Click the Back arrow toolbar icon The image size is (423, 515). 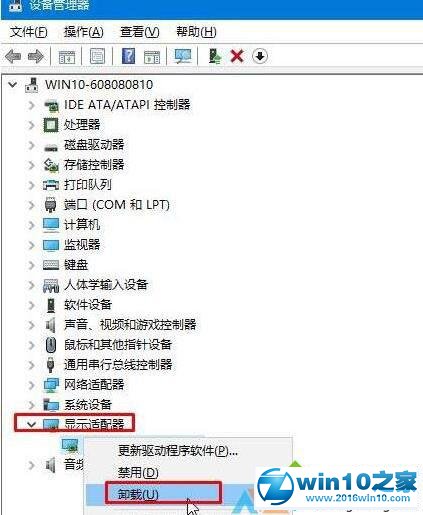[13, 56]
